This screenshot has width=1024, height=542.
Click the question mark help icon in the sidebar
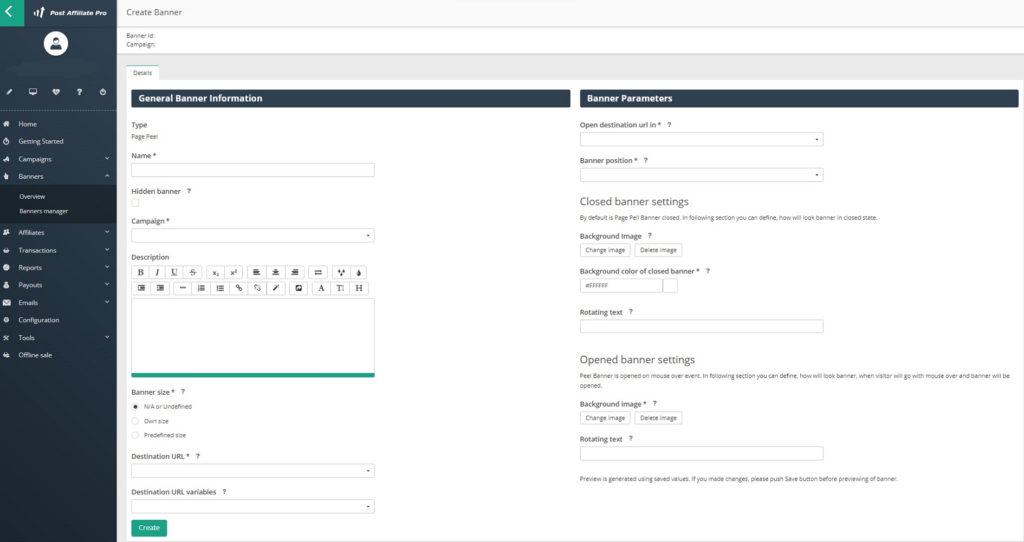(80, 92)
